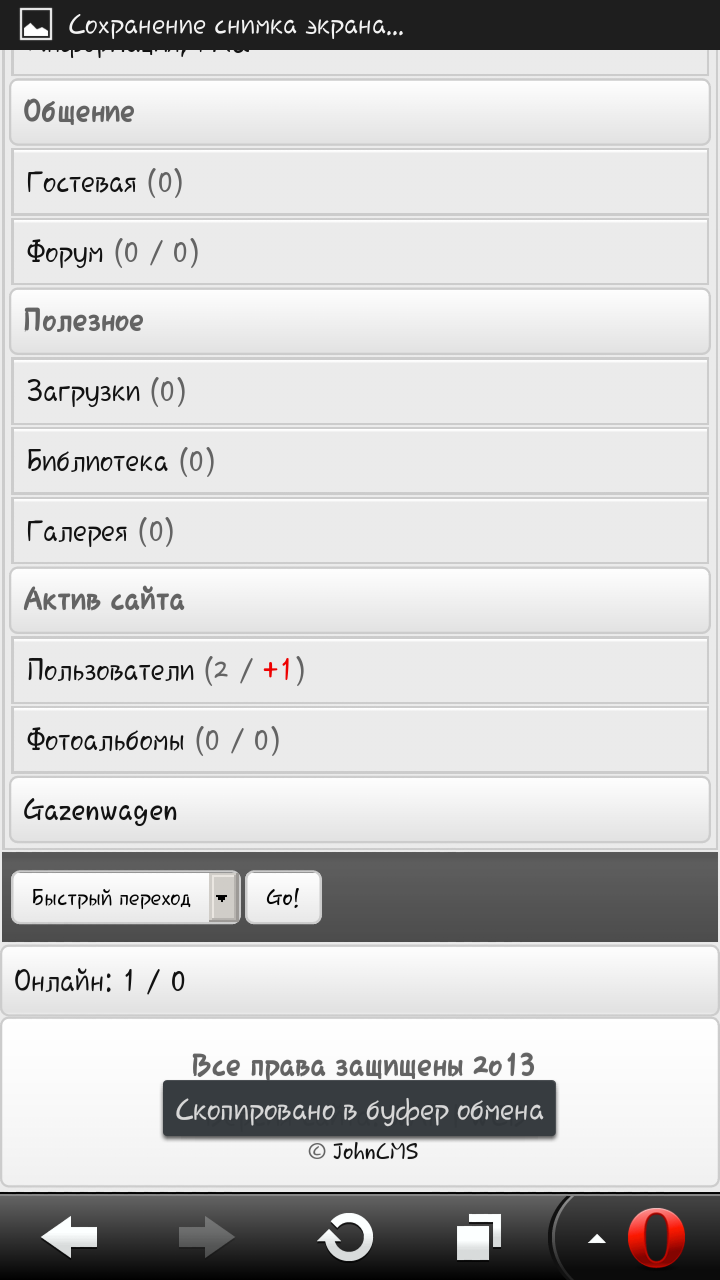Tap the browser back arrow

point(69,1238)
